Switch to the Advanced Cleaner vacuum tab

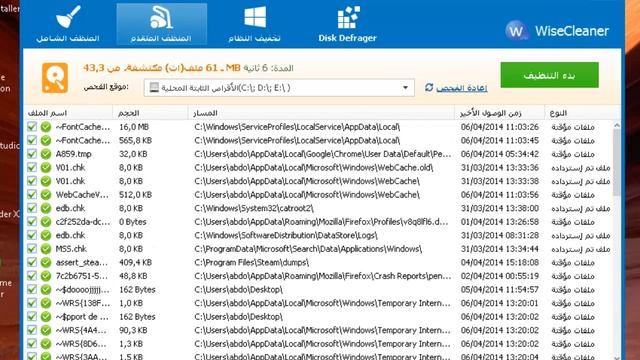161,24
